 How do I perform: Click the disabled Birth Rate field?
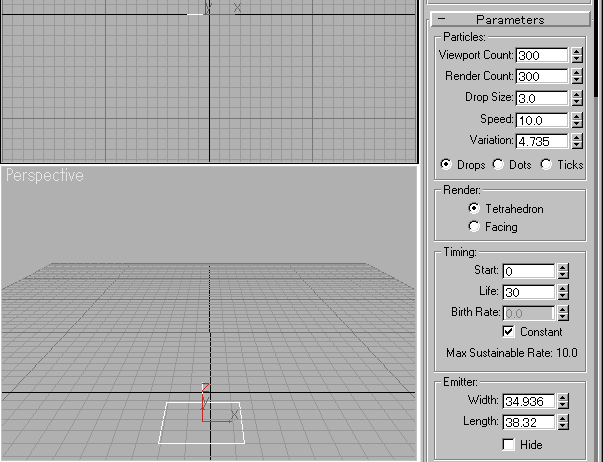pyautogui.click(x=528, y=313)
